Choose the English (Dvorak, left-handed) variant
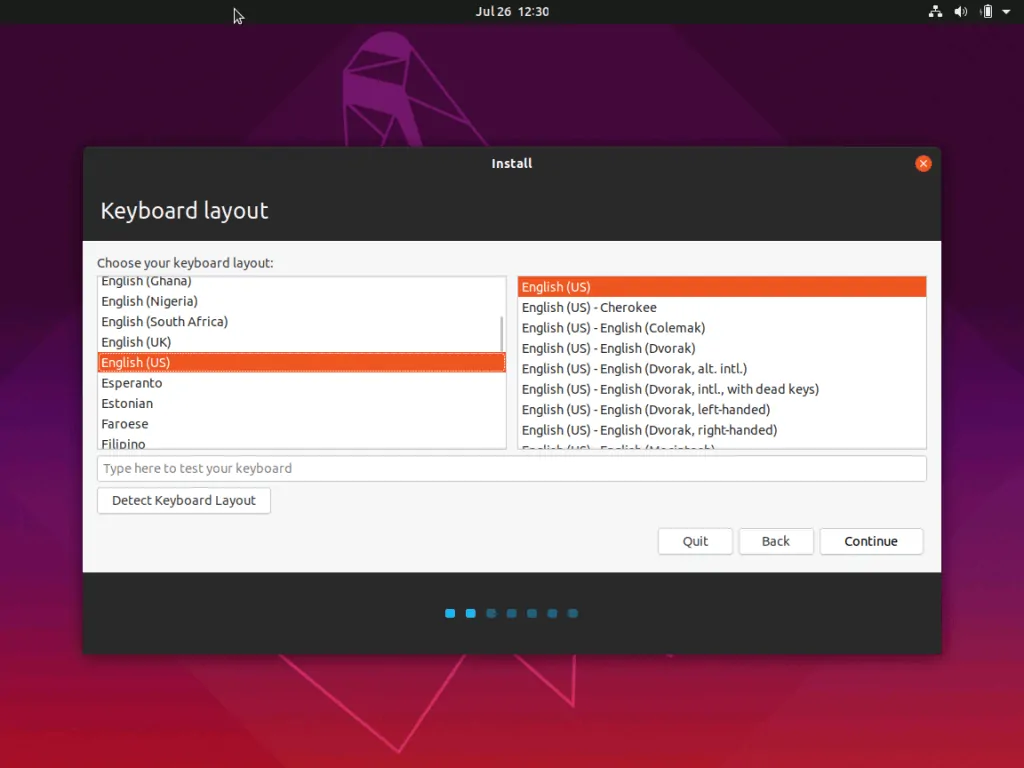 (x=645, y=410)
